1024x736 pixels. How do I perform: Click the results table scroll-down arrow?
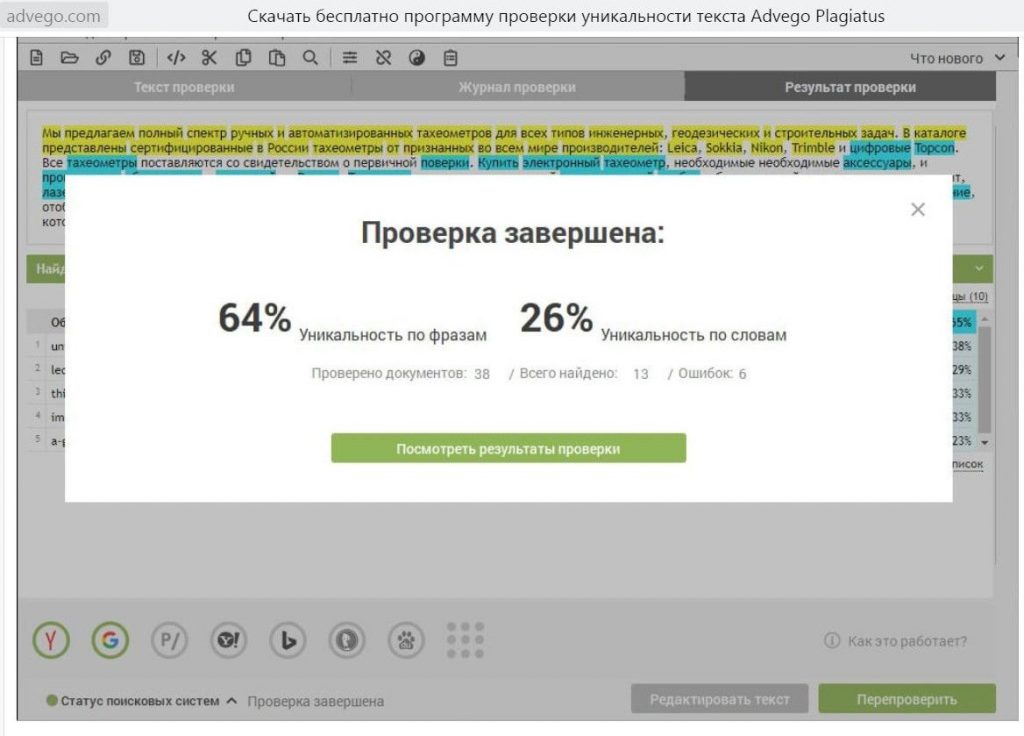pos(985,442)
